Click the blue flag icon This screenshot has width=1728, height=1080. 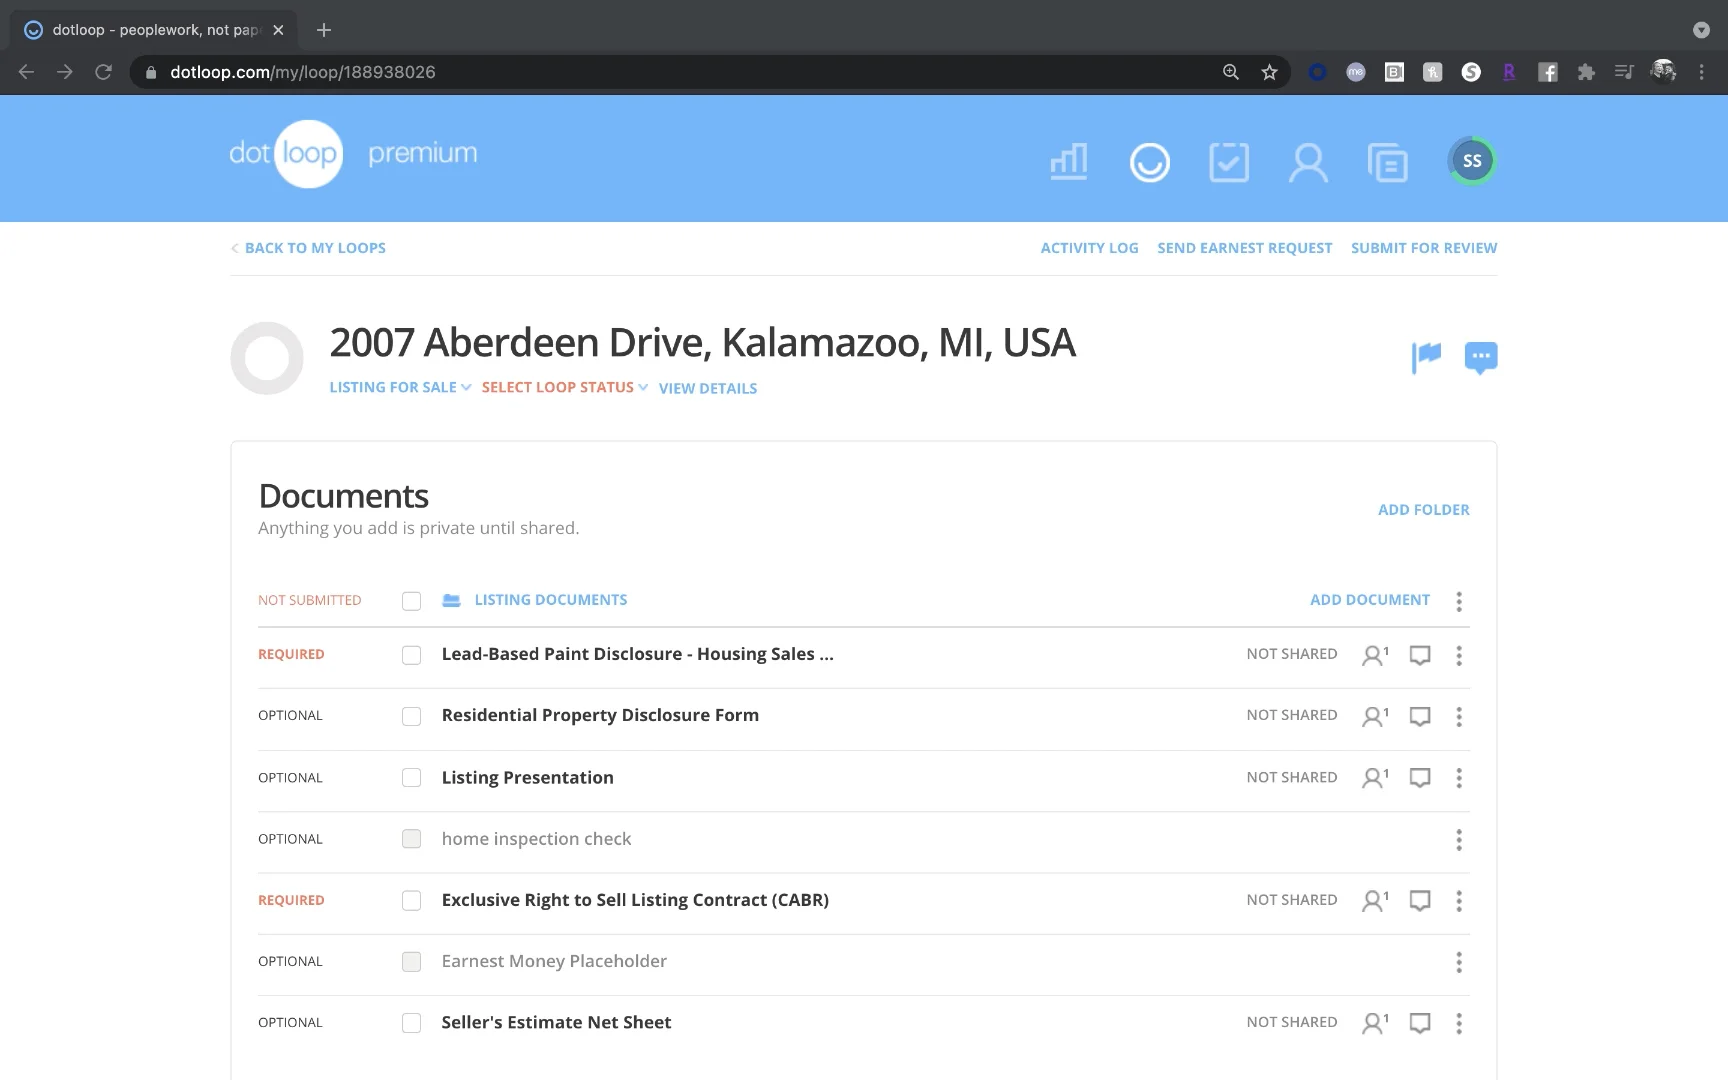tap(1426, 357)
